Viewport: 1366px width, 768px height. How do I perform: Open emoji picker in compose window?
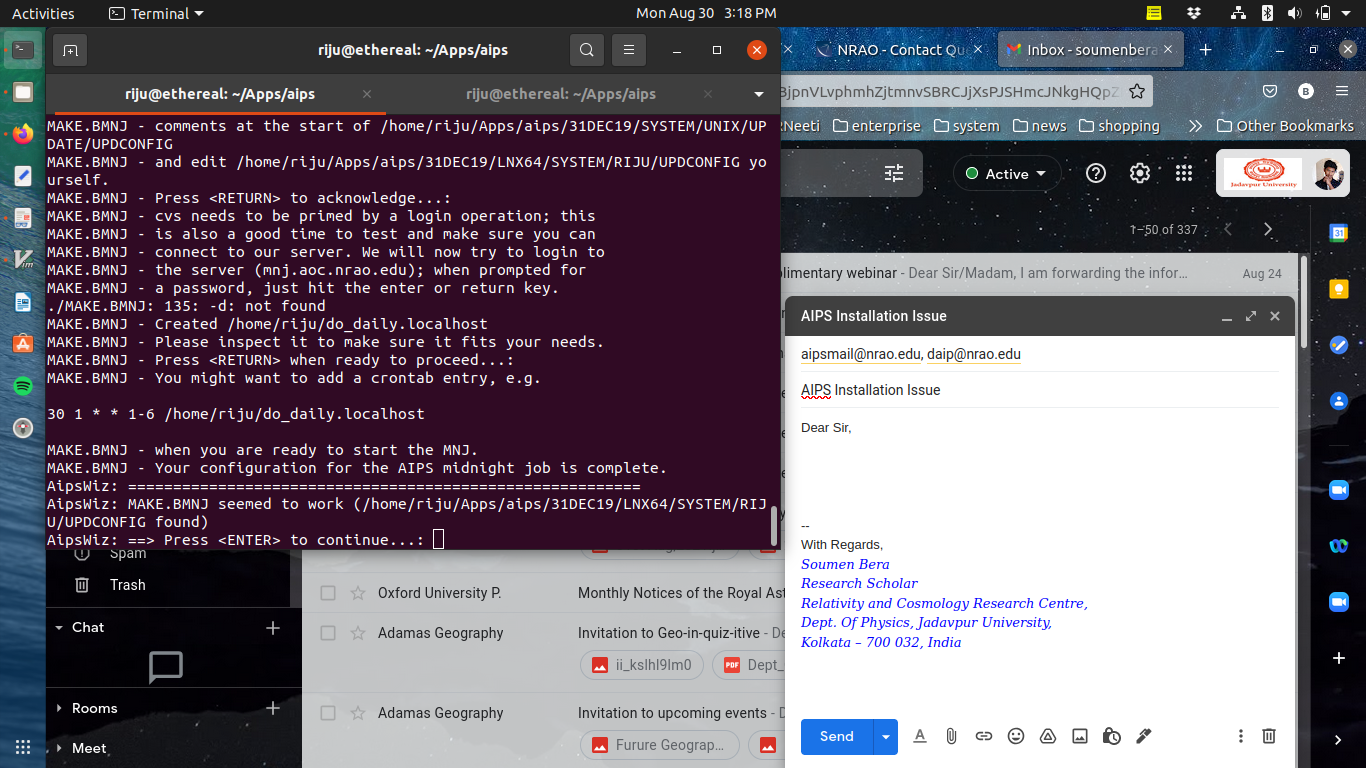[x=1016, y=736]
